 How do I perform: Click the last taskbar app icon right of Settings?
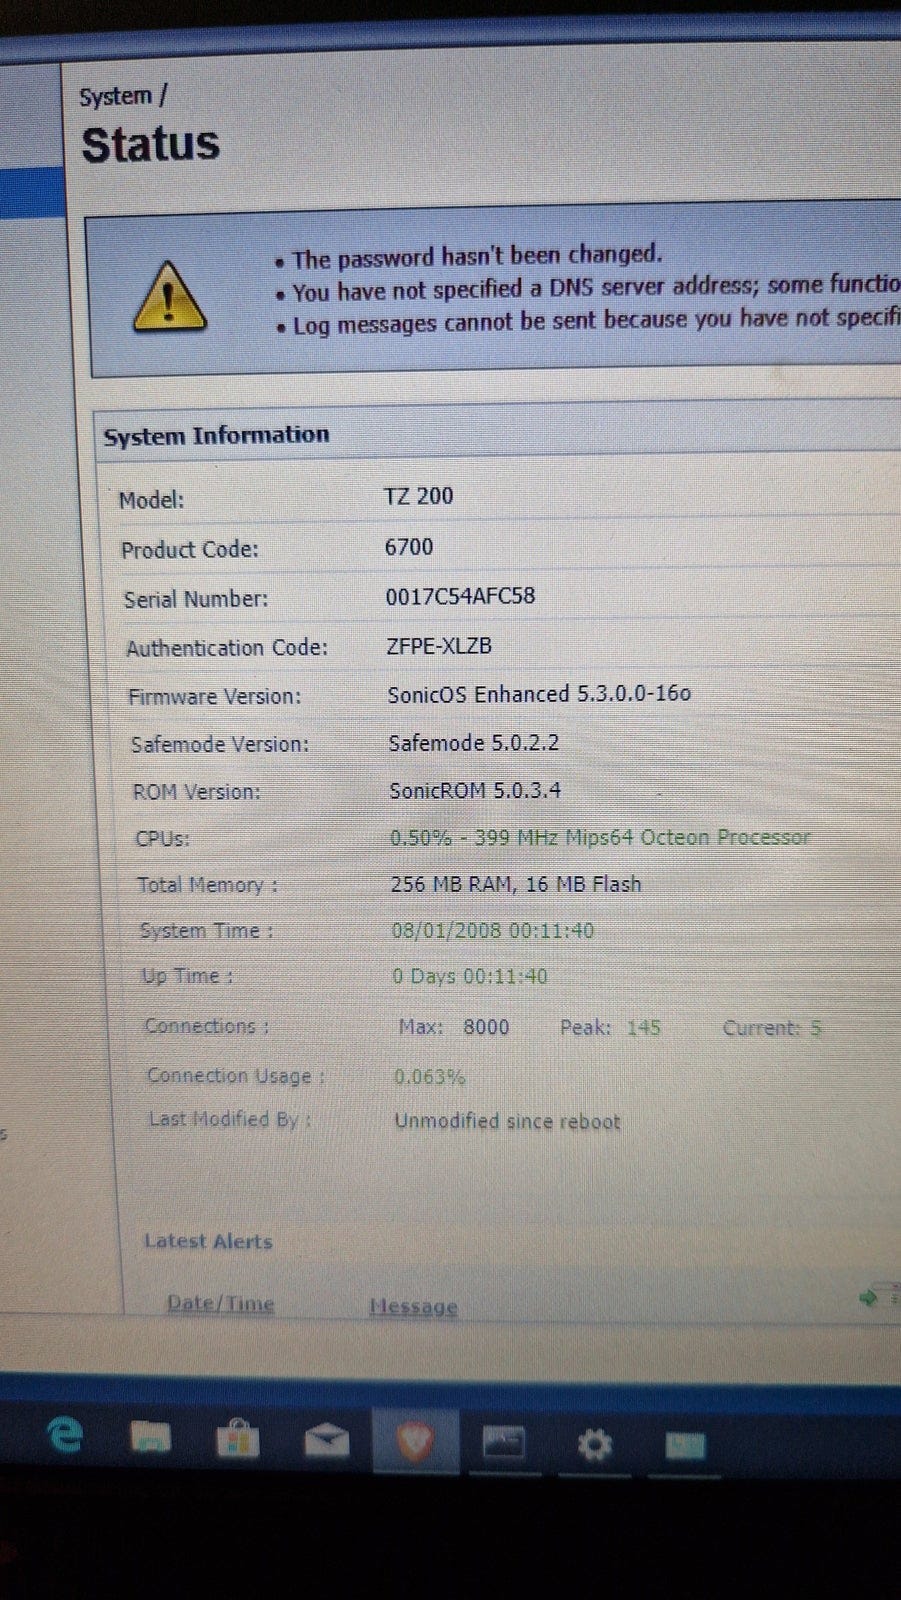point(685,1445)
